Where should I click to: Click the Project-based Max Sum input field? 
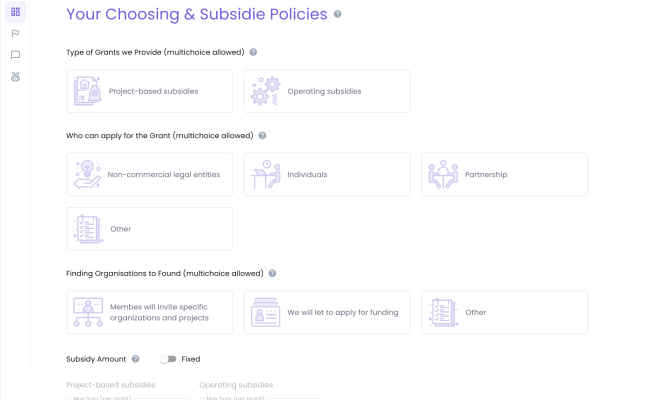pos(127,398)
